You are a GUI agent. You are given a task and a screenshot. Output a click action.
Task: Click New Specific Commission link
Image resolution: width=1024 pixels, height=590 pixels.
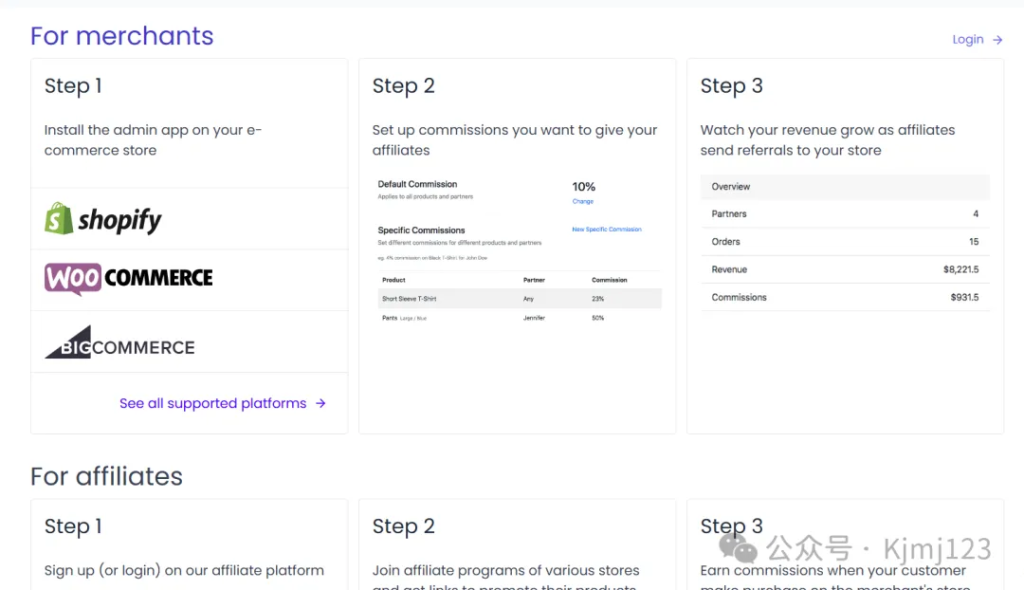(607, 229)
